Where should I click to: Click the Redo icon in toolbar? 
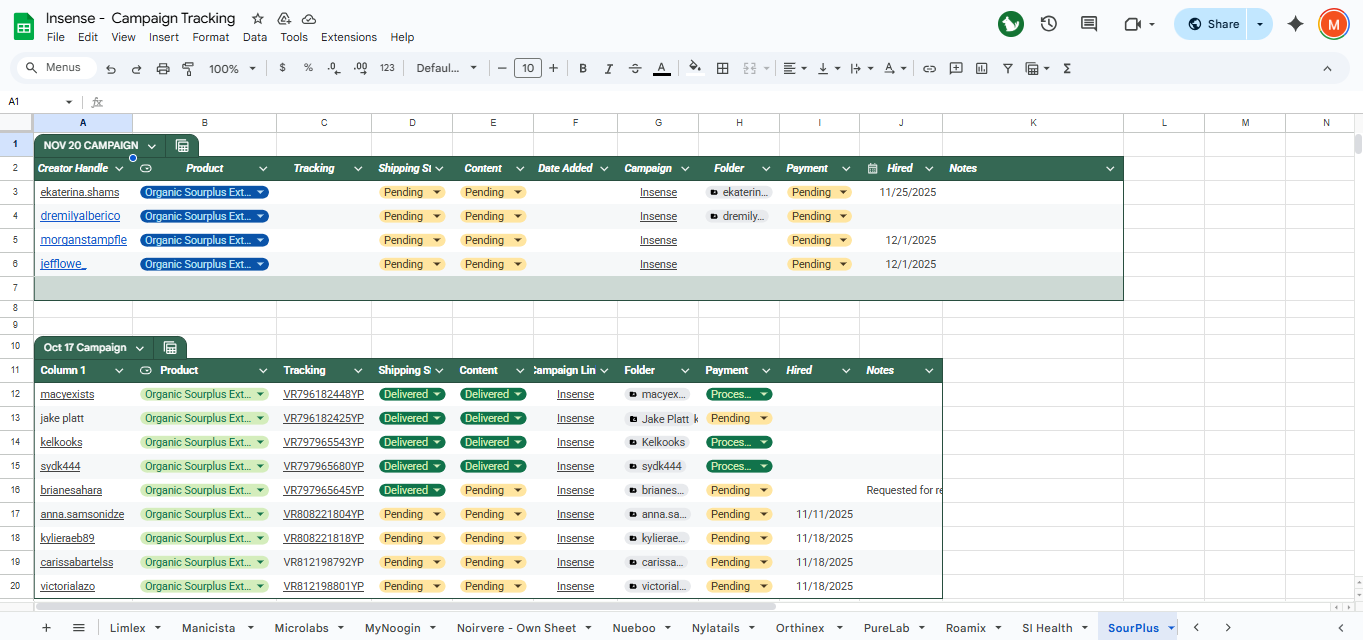(137, 69)
